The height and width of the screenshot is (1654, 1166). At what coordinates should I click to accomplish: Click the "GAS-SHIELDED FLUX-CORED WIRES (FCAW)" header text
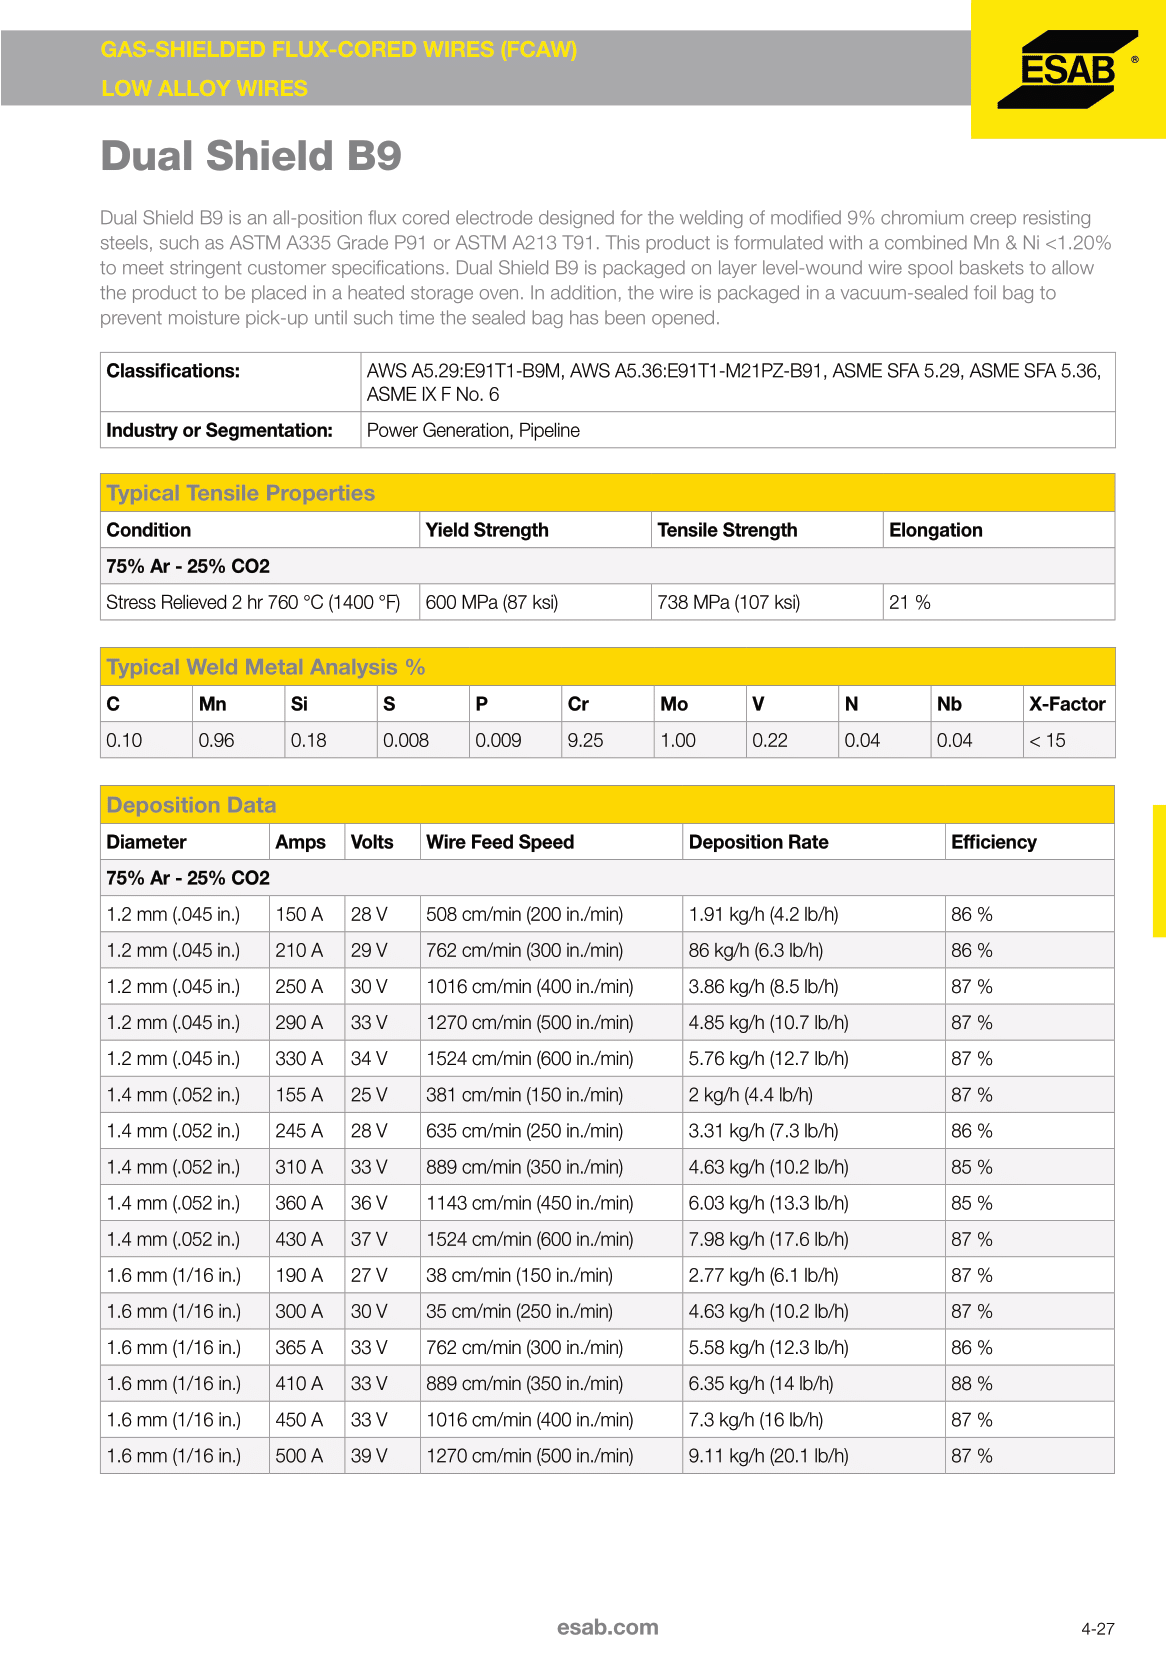(339, 50)
